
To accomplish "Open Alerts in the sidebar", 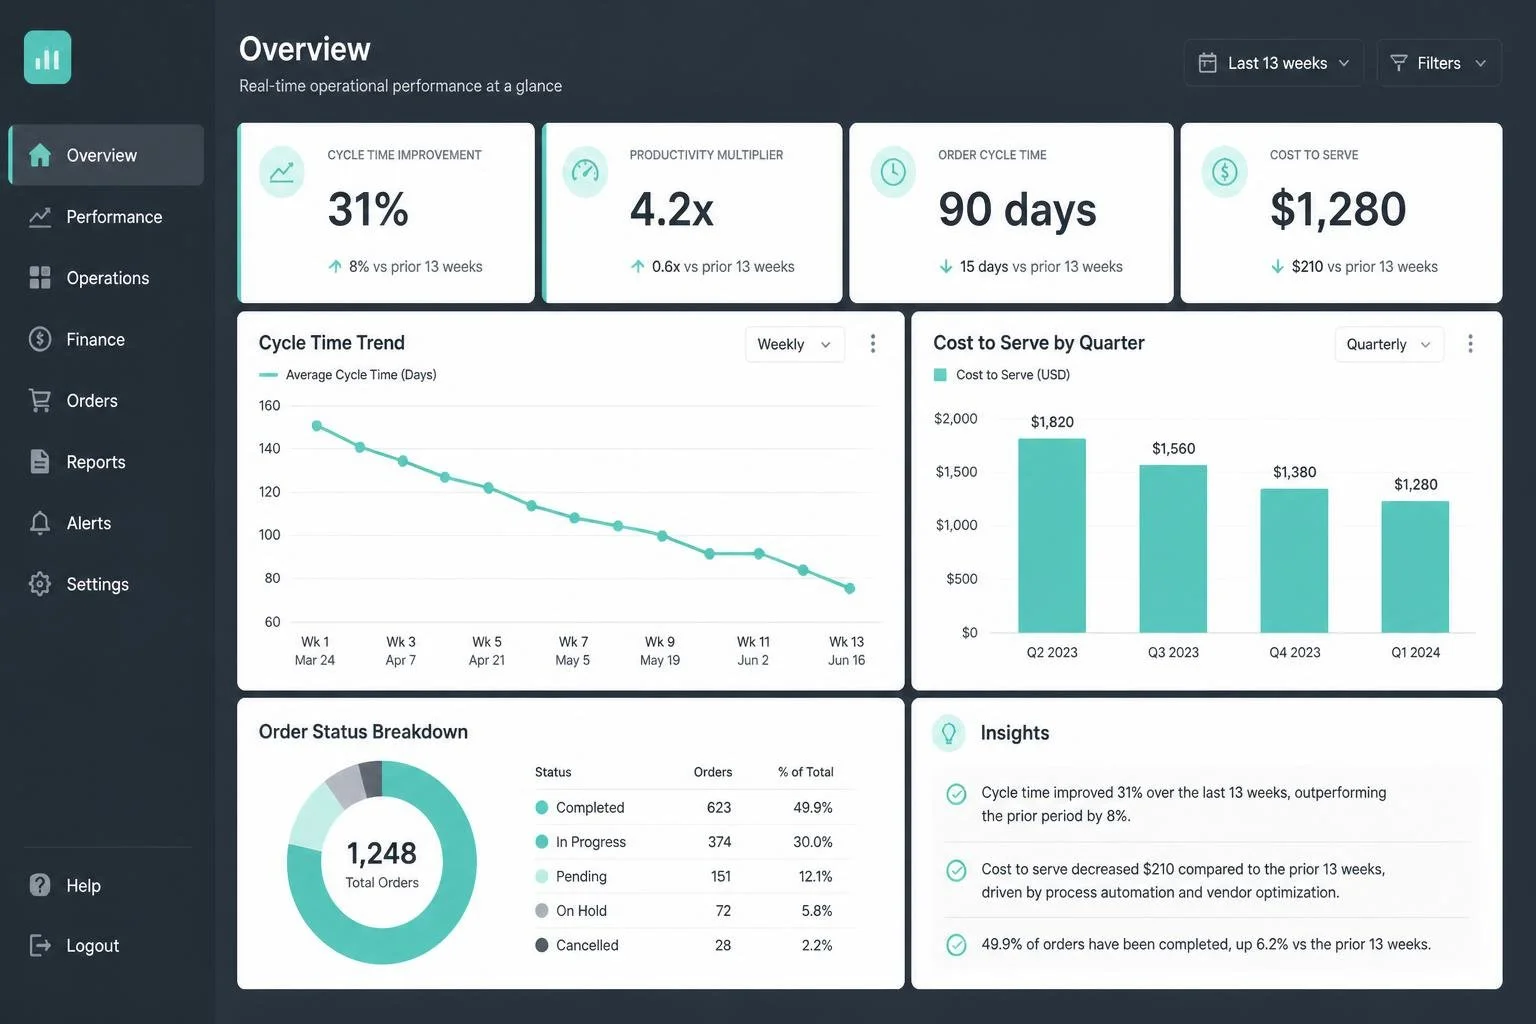I will point(106,523).
